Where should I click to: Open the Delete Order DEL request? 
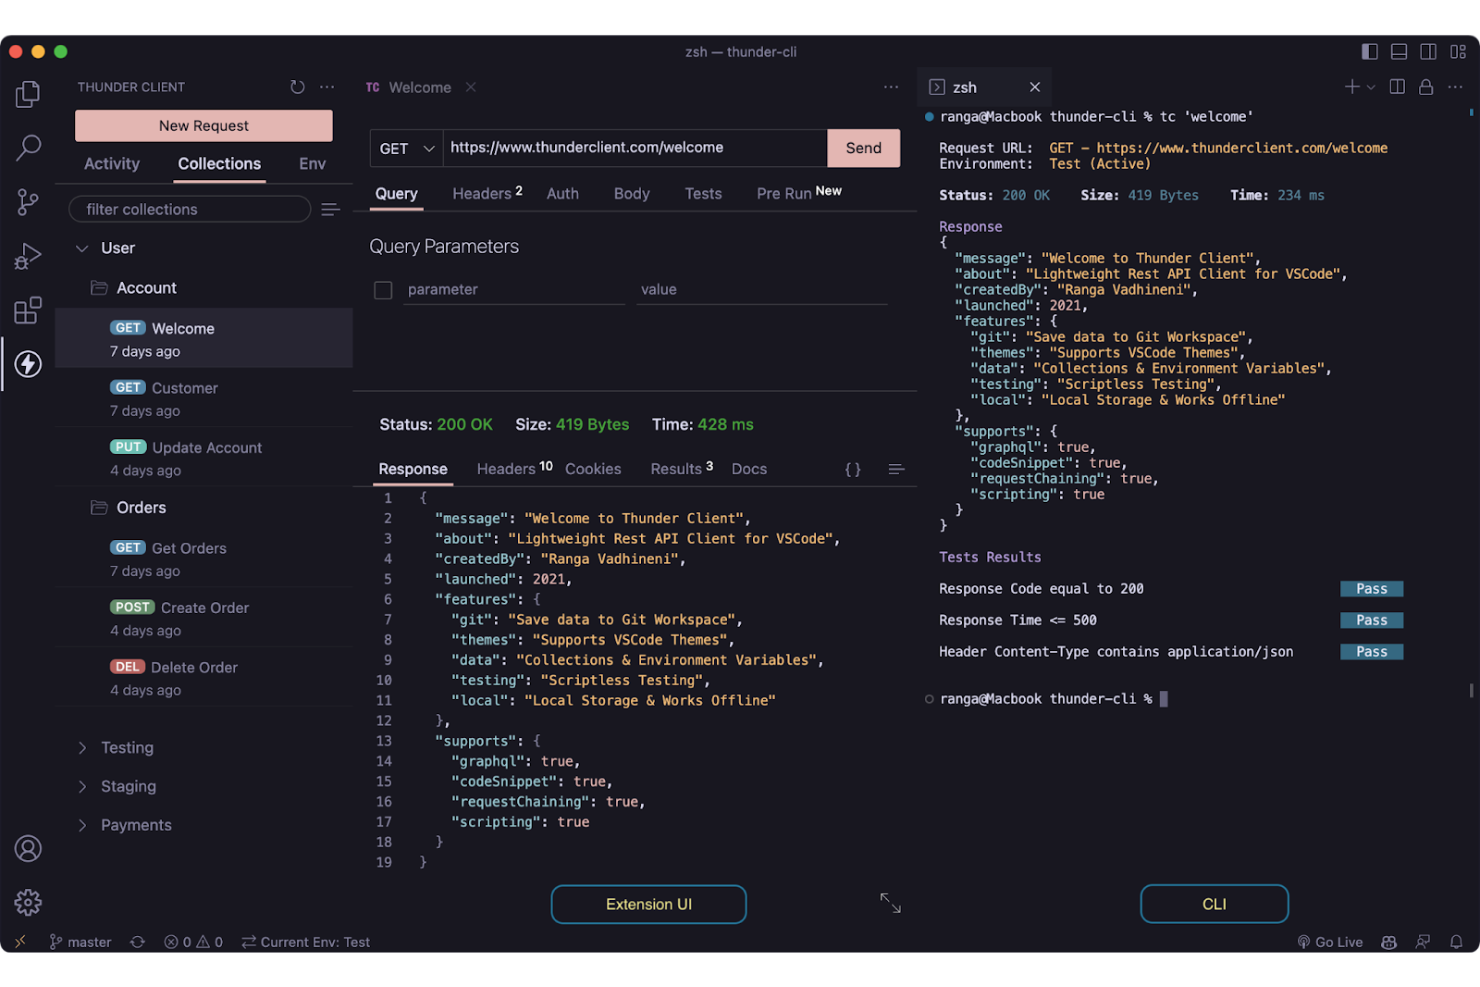(204, 678)
